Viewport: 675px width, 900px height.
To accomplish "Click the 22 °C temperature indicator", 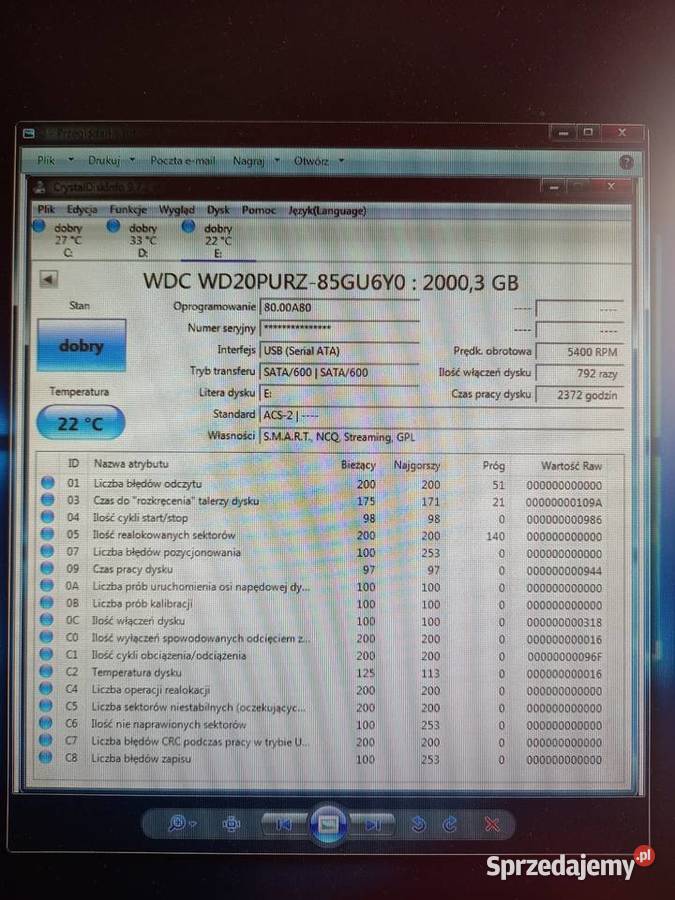I will pos(80,424).
